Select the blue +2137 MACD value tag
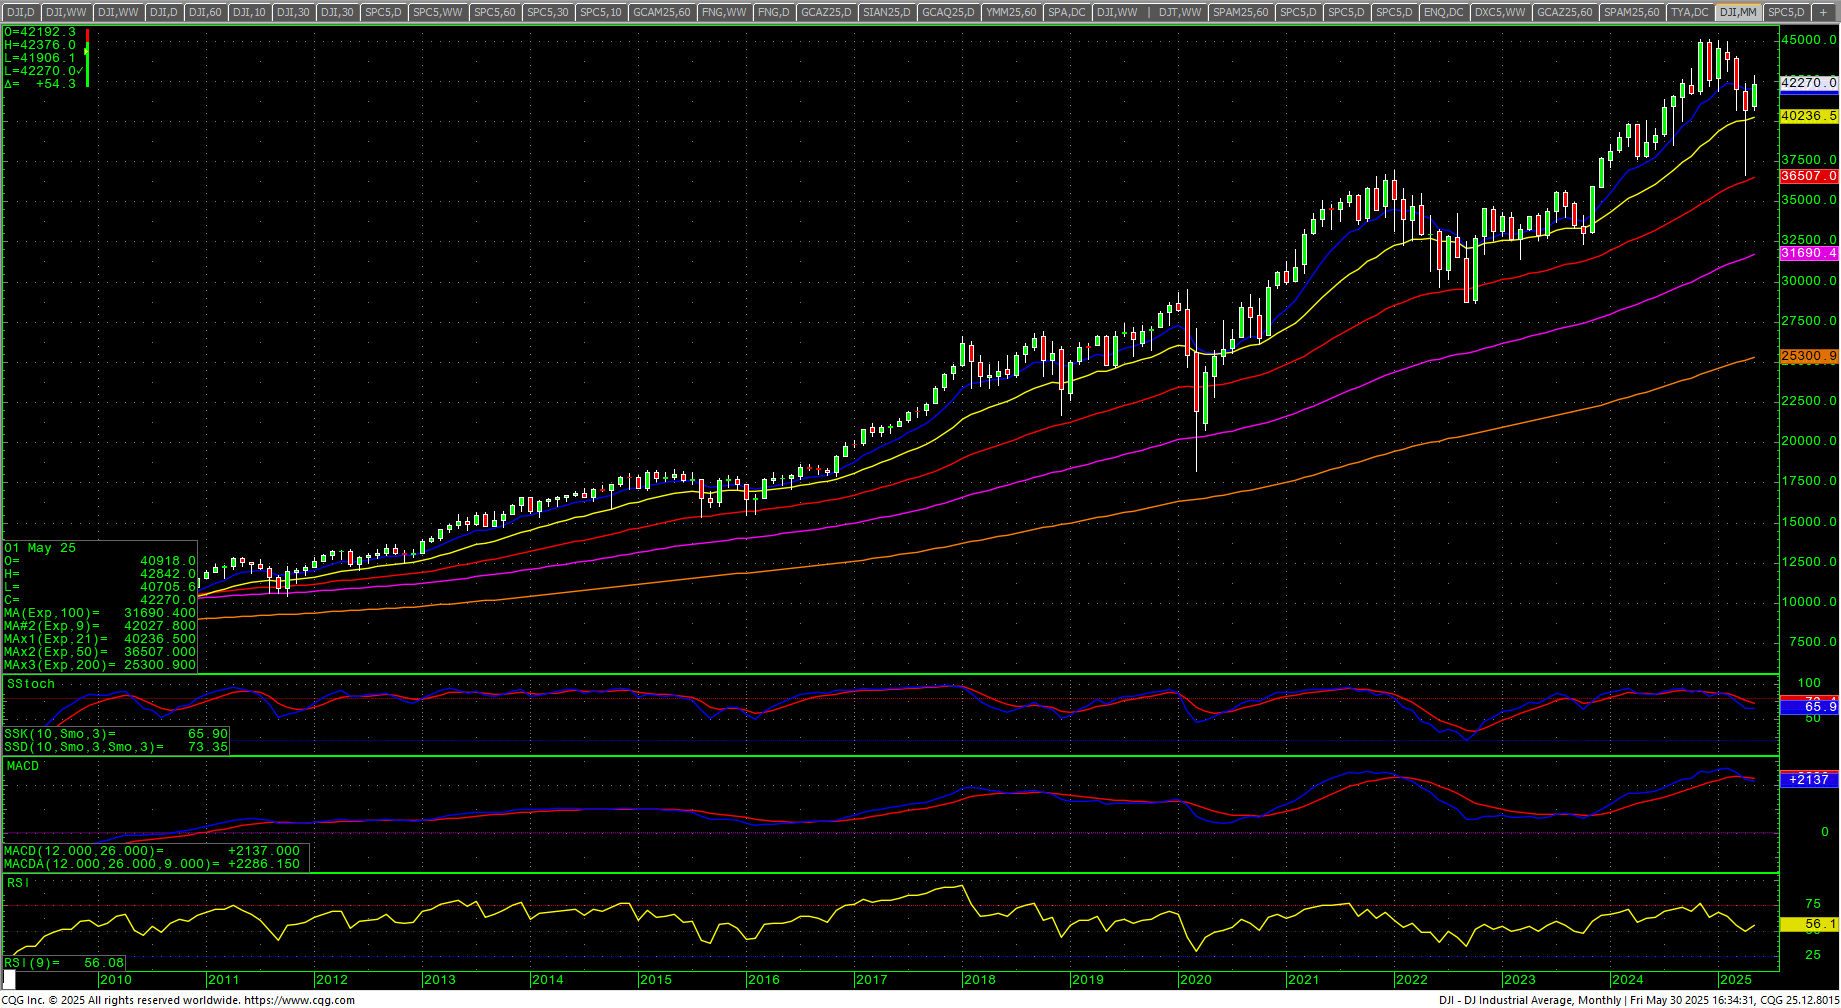This screenshot has width=1841, height=1008. pyautogui.click(x=1810, y=779)
